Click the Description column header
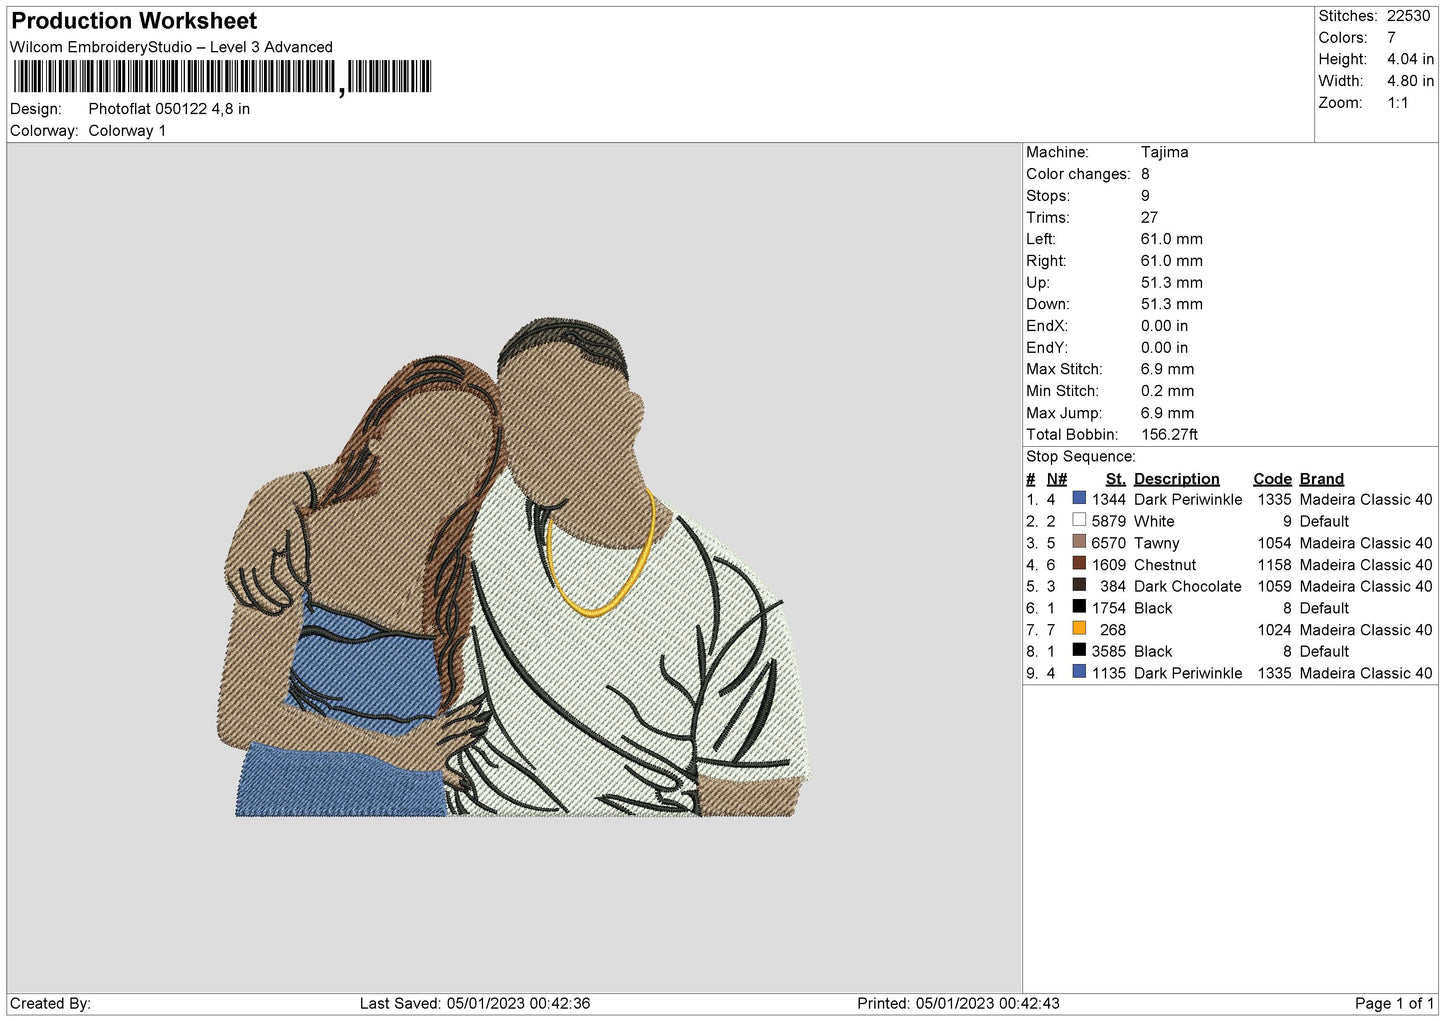The width and height of the screenshot is (1445, 1021). point(1176,479)
